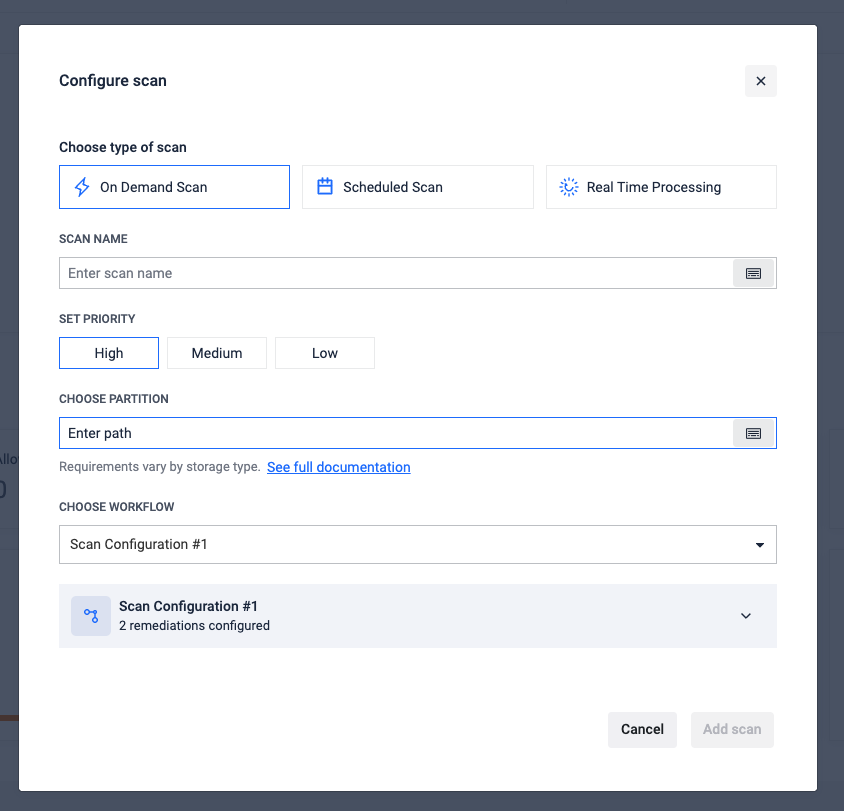Viewport: 844px width, 811px height.
Task: Click the Scan Configuration #1 workflow icon
Action: point(91,616)
